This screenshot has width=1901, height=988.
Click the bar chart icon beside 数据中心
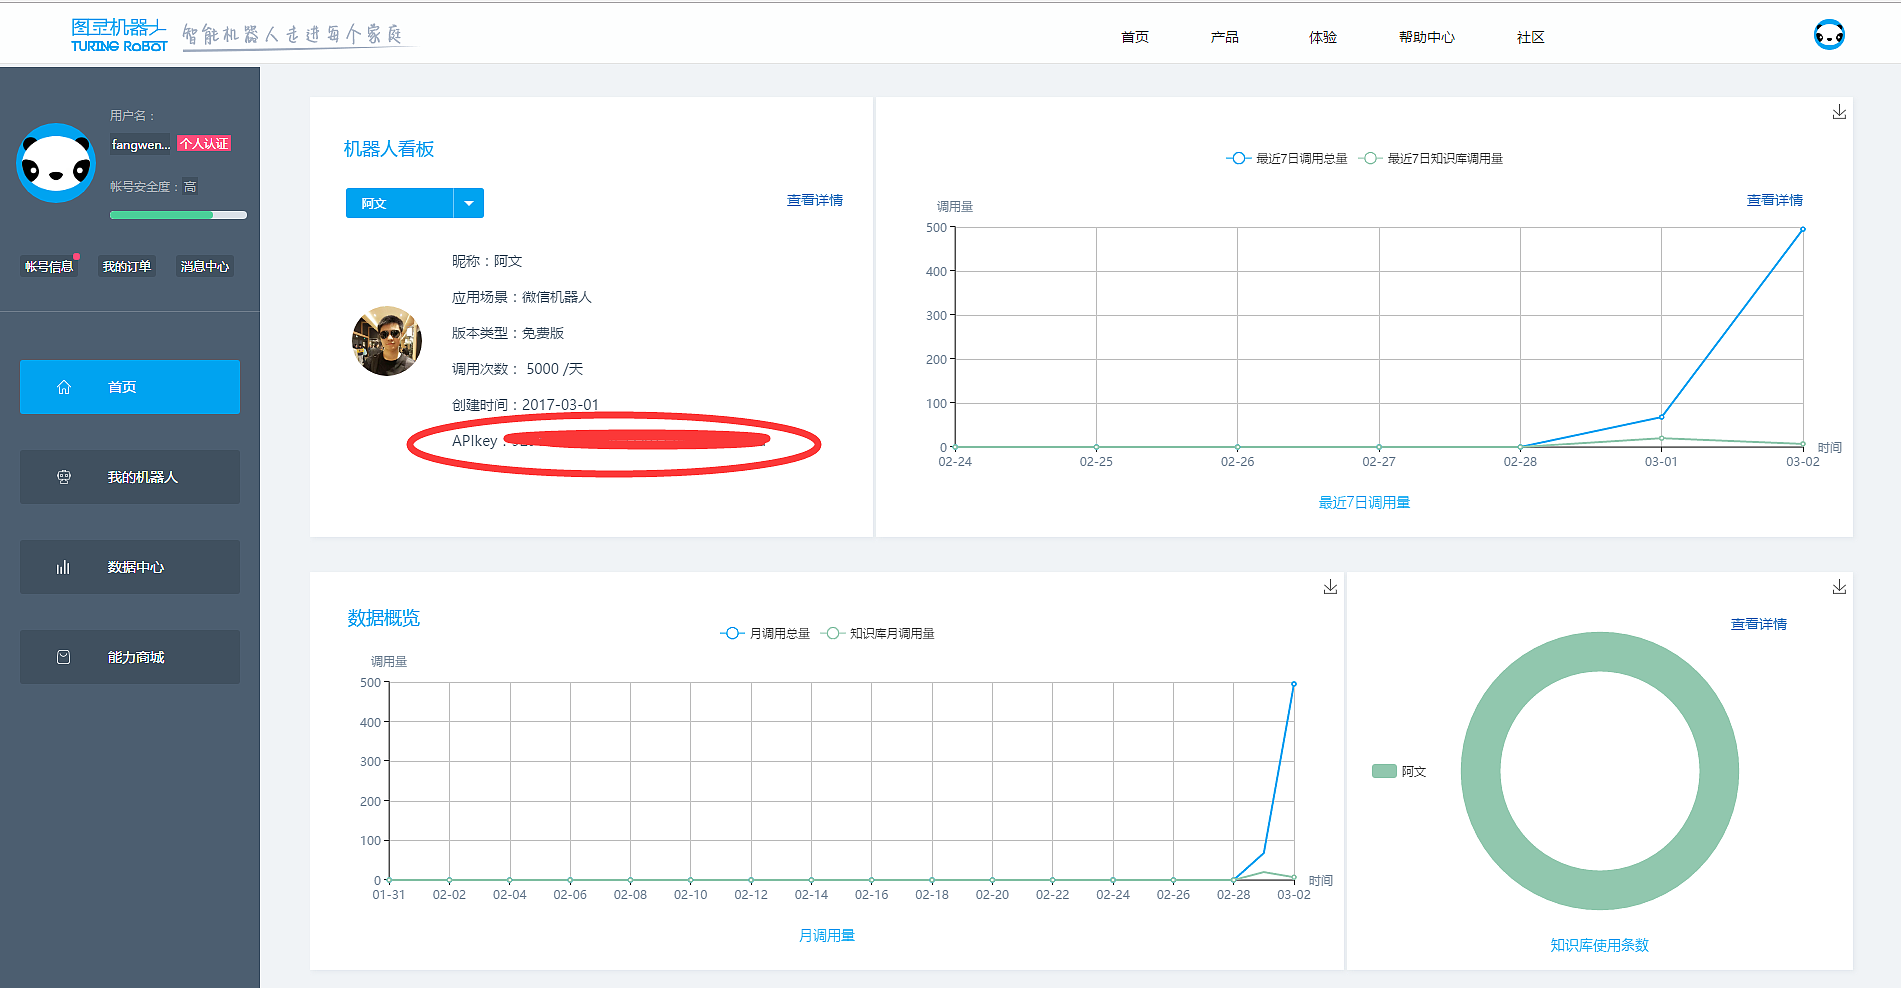[x=64, y=567]
